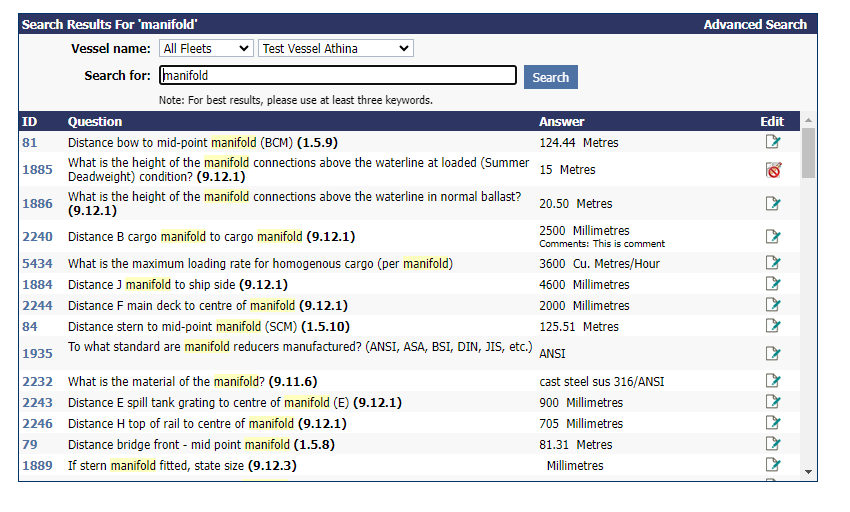The height and width of the screenshot is (512, 850).
Task: Edit maximum loading rate answer
Action: [x=772, y=264]
